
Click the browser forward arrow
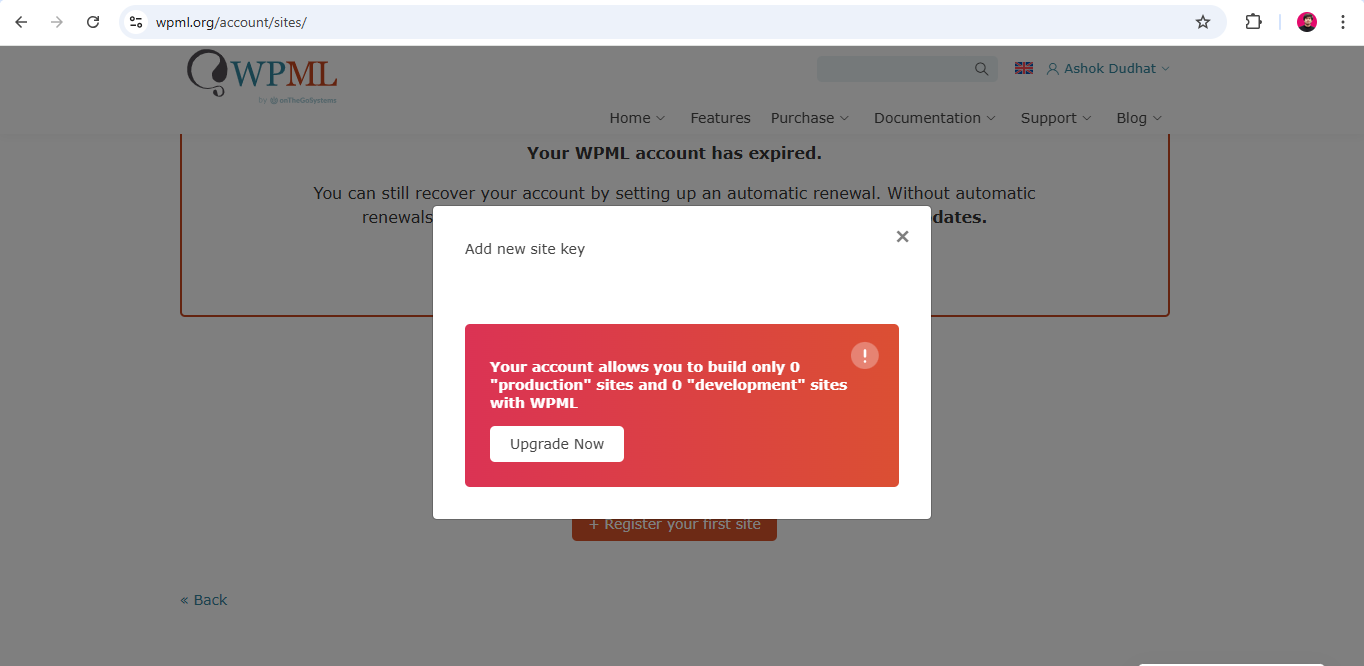[x=57, y=22]
